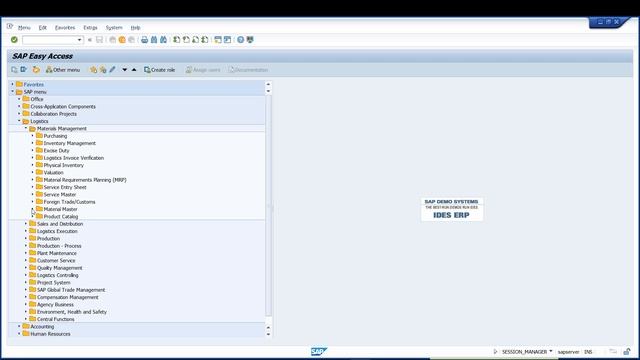Click the SAP menu icon
Image resolution: width=640 pixels, height=360 pixels.
point(24,70)
